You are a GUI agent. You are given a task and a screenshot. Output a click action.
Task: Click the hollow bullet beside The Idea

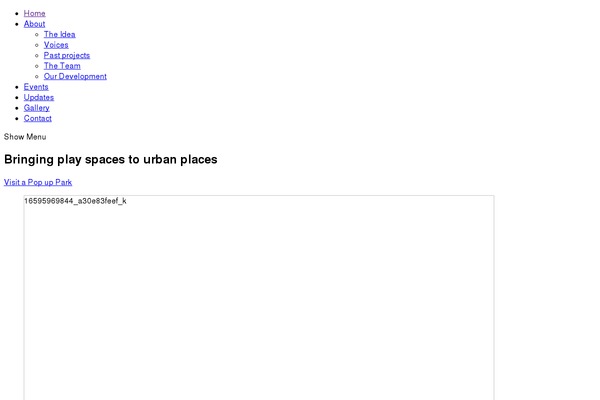[36, 35]
